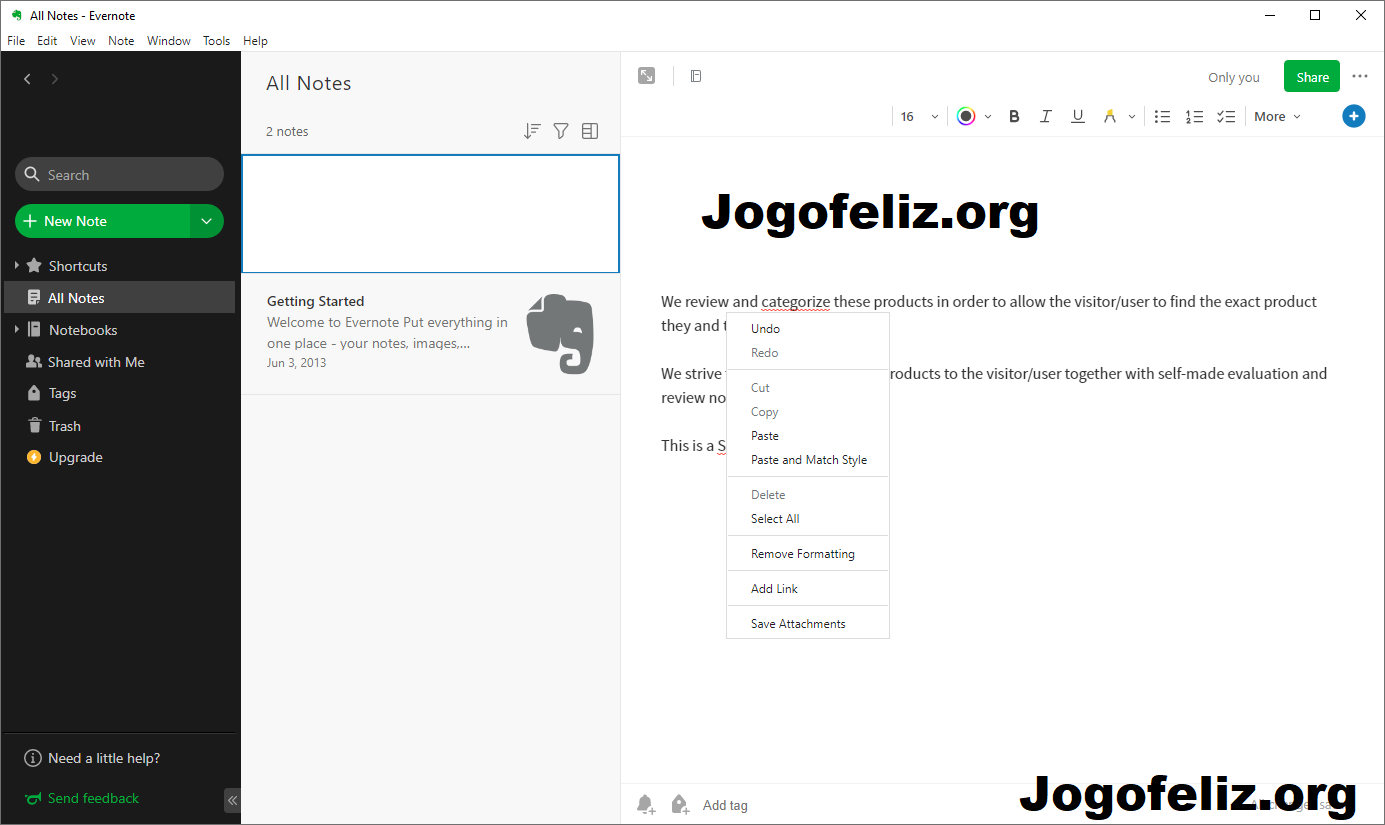The image size is (1385, 825).
Task: Insert a bulleted list
Action: [1162, 116]
